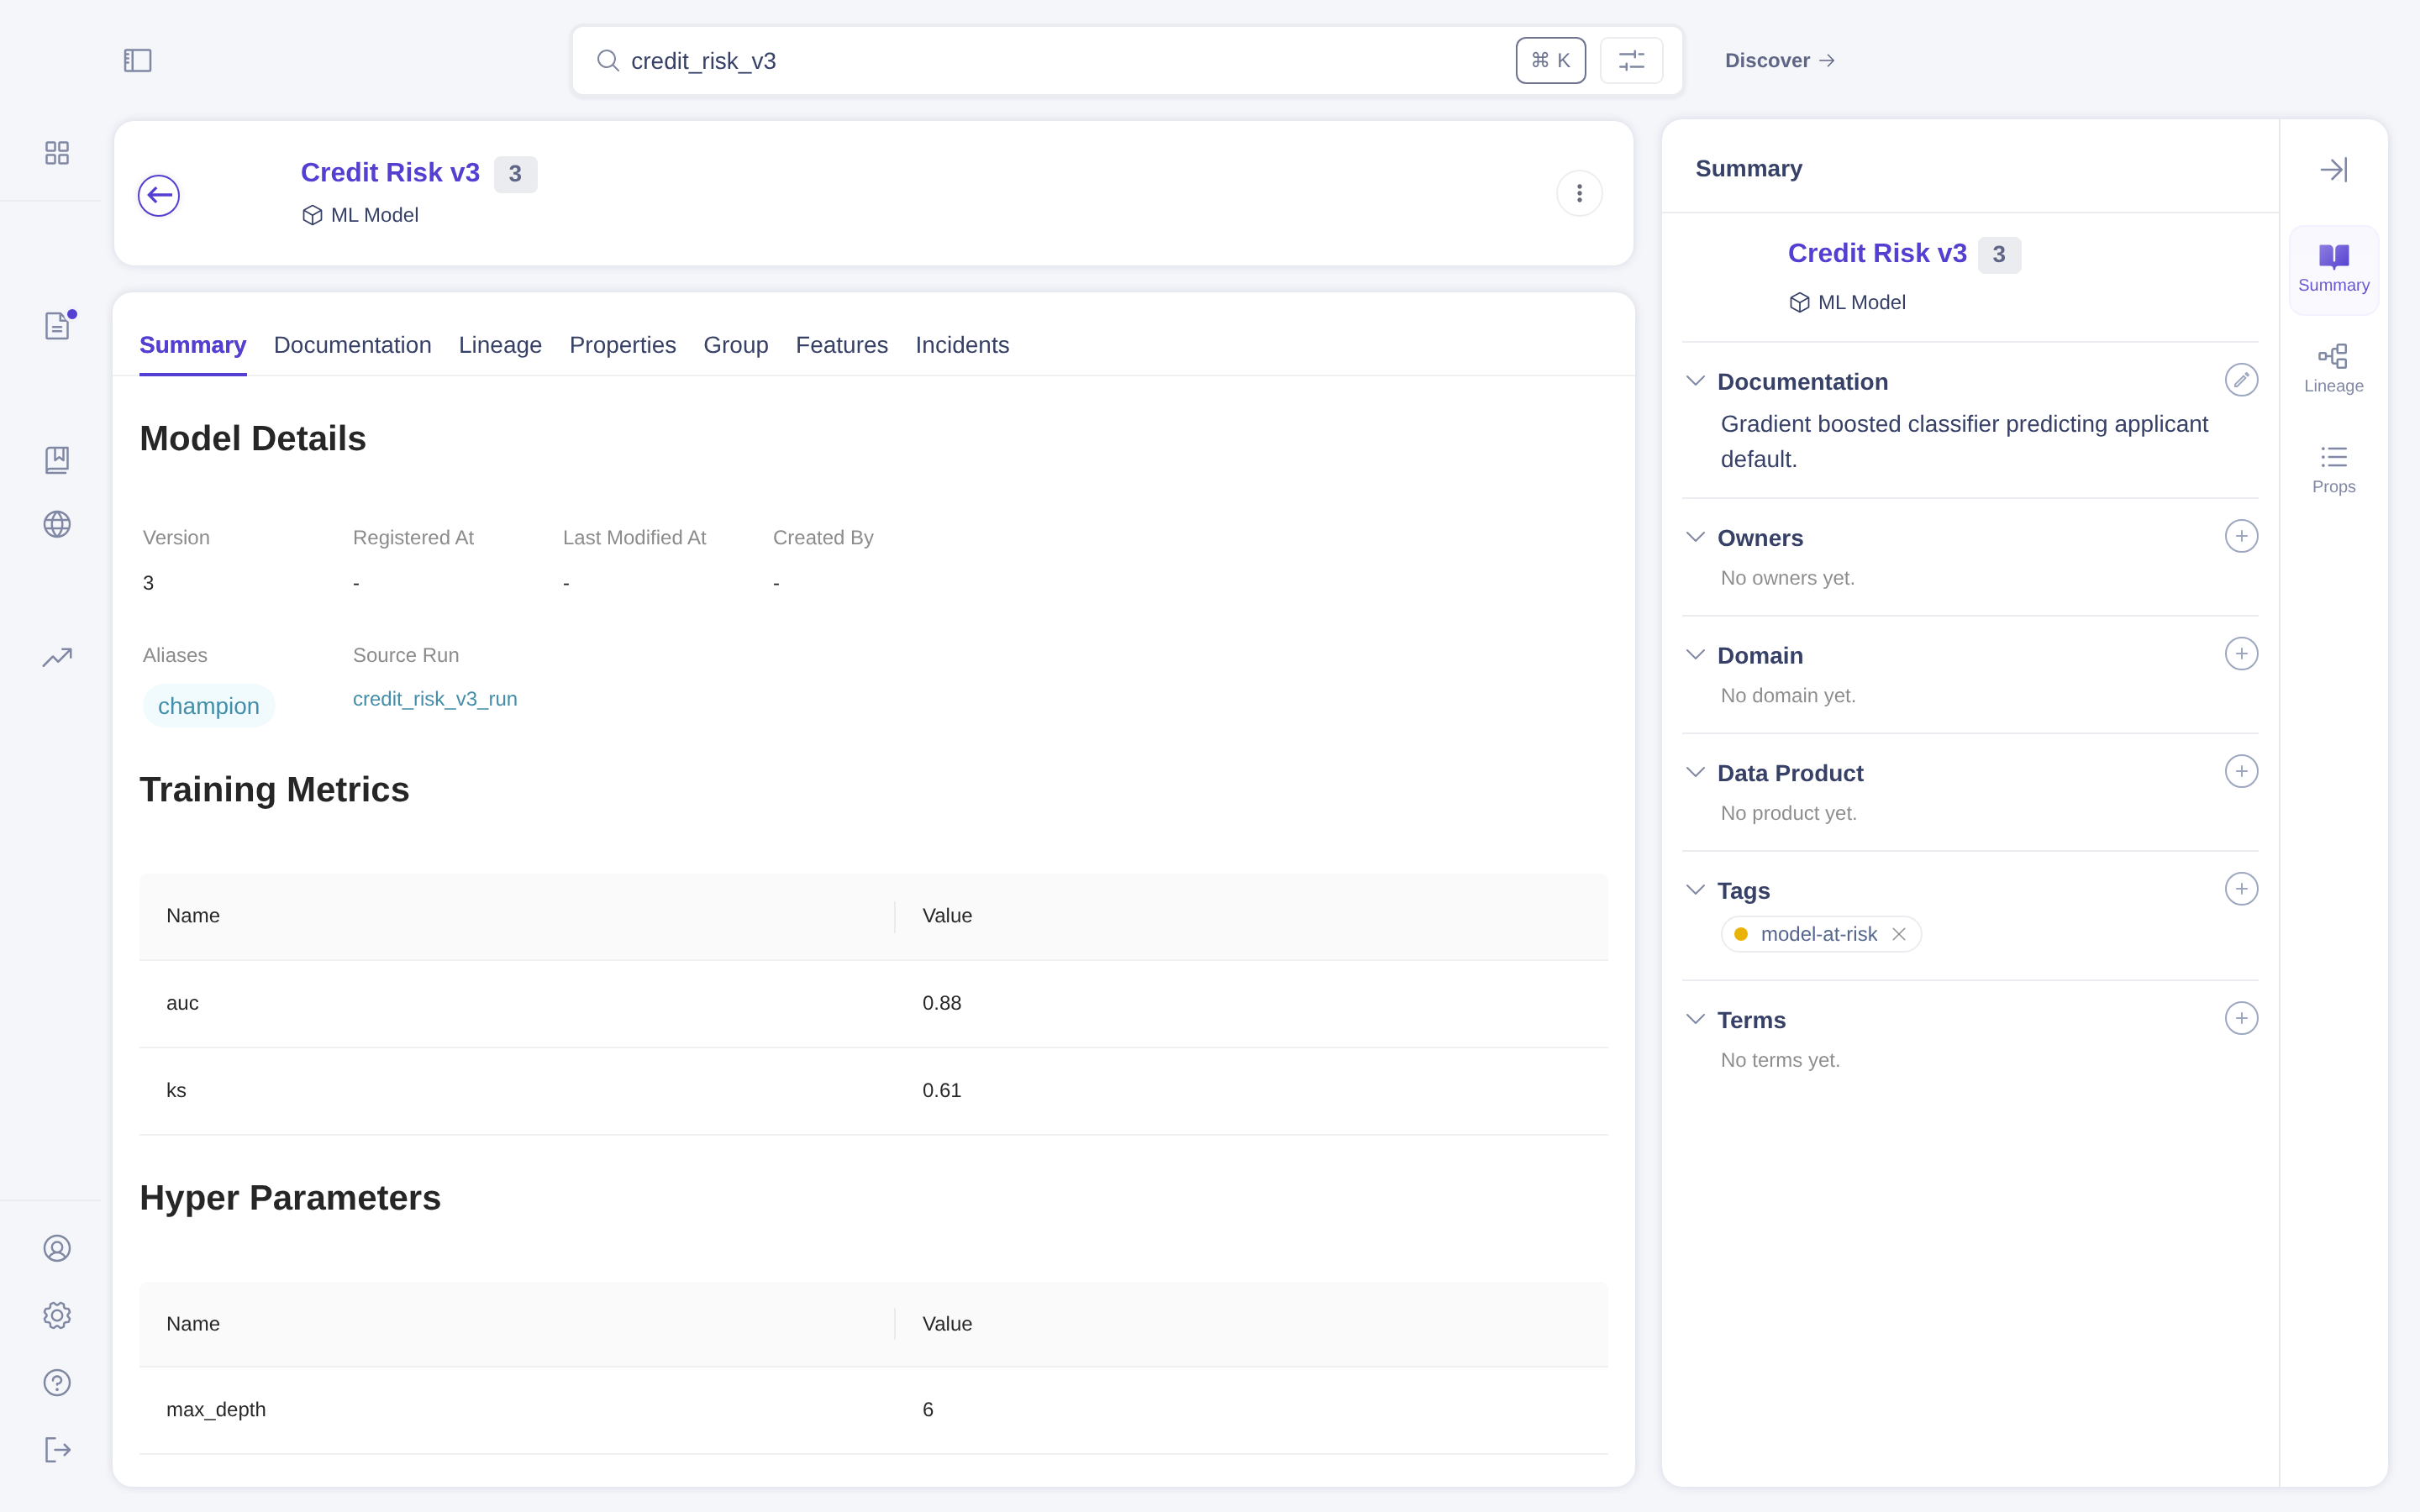This screenshot has width=2420, height=1512.
Task: Click the search magnifier icon
Action: click(607, 61)
